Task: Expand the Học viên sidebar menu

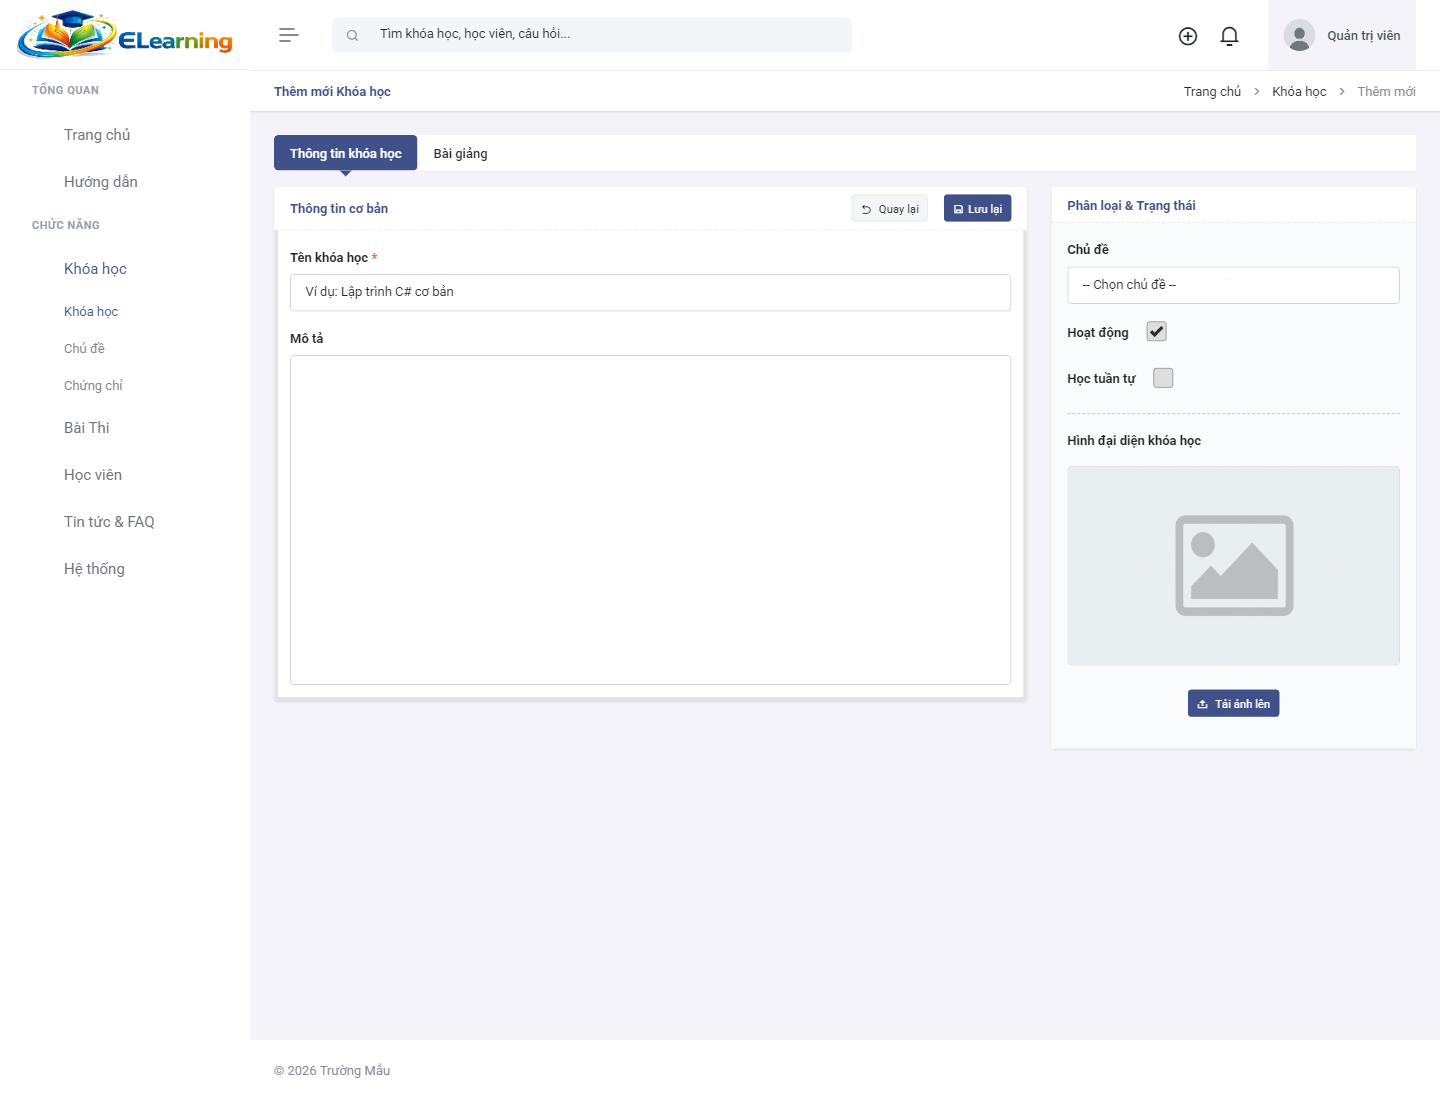Action: click(93, 475)
